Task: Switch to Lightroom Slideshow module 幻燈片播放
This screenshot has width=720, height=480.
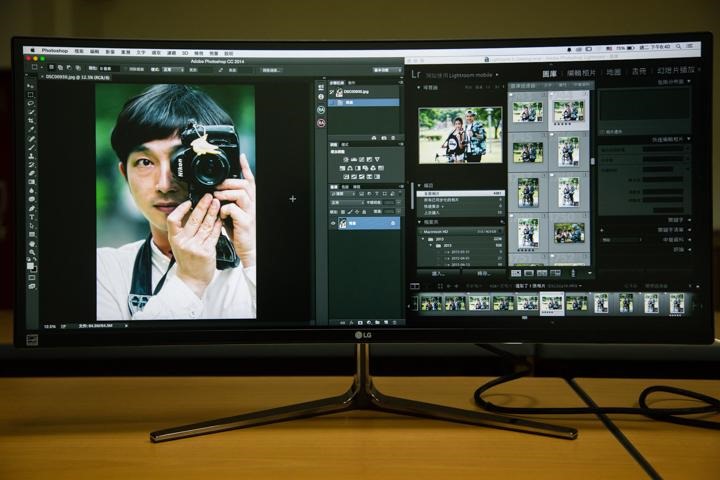Action: (x=676, y=70)
